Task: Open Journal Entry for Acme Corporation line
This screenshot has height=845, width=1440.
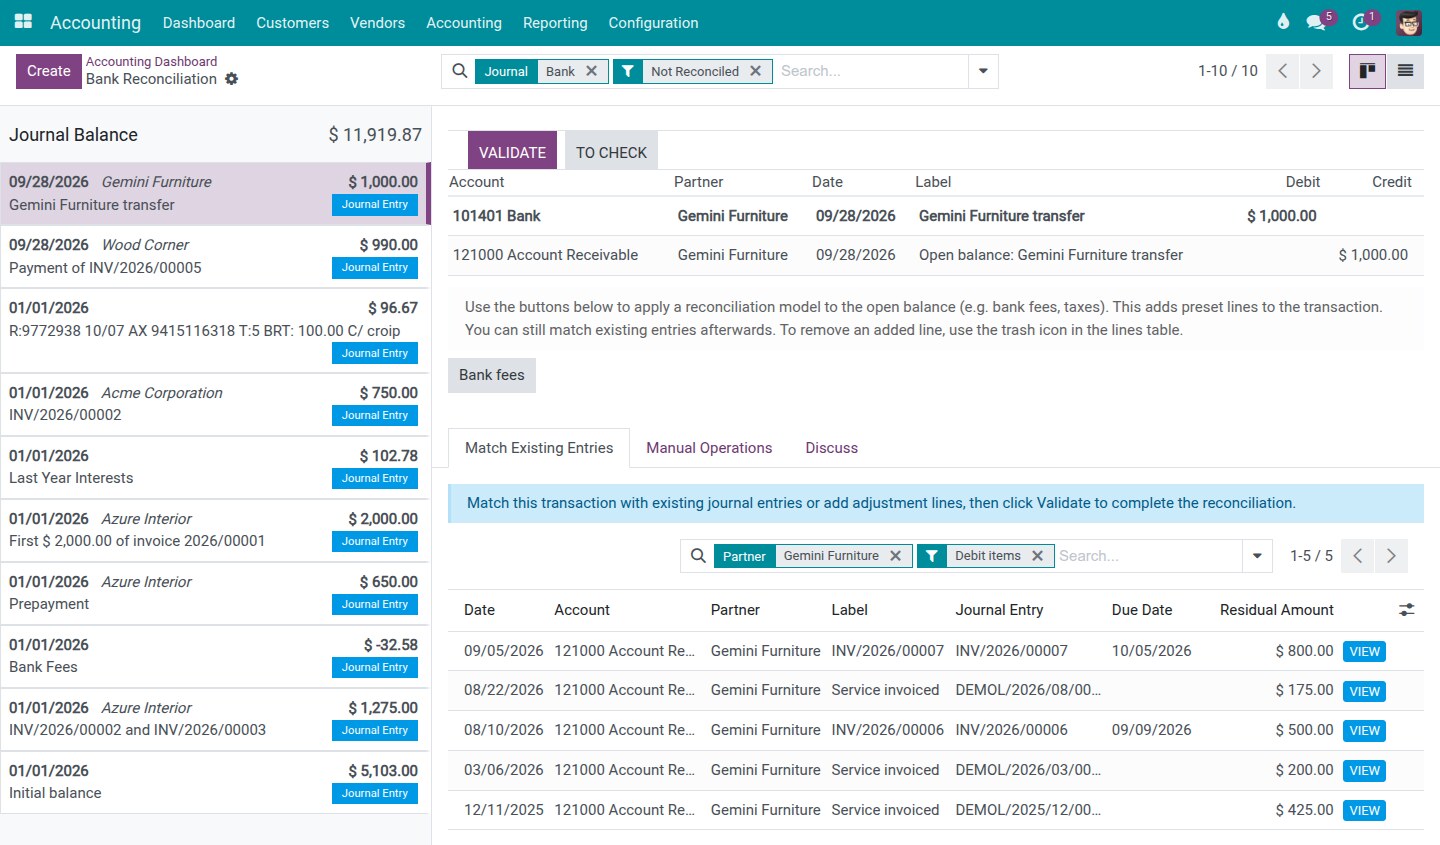Action: coord(375,416)
